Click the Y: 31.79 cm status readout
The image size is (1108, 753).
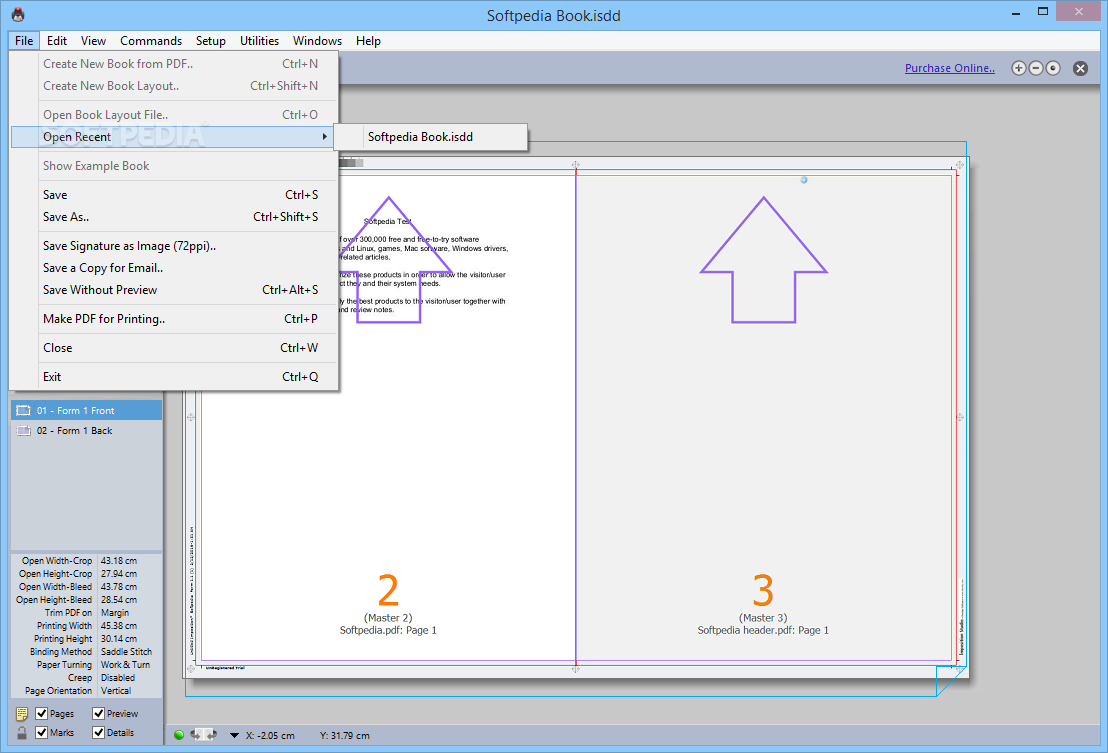pyautogui.click(x=344, y=735)
